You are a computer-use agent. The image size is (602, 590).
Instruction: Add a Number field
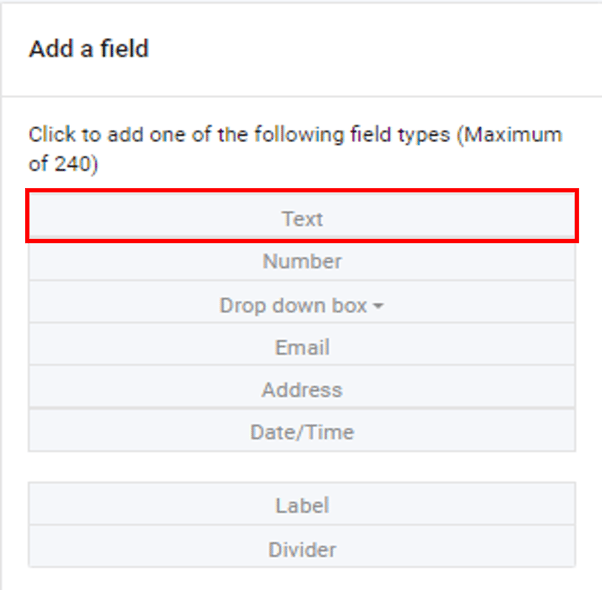[302, 261]
